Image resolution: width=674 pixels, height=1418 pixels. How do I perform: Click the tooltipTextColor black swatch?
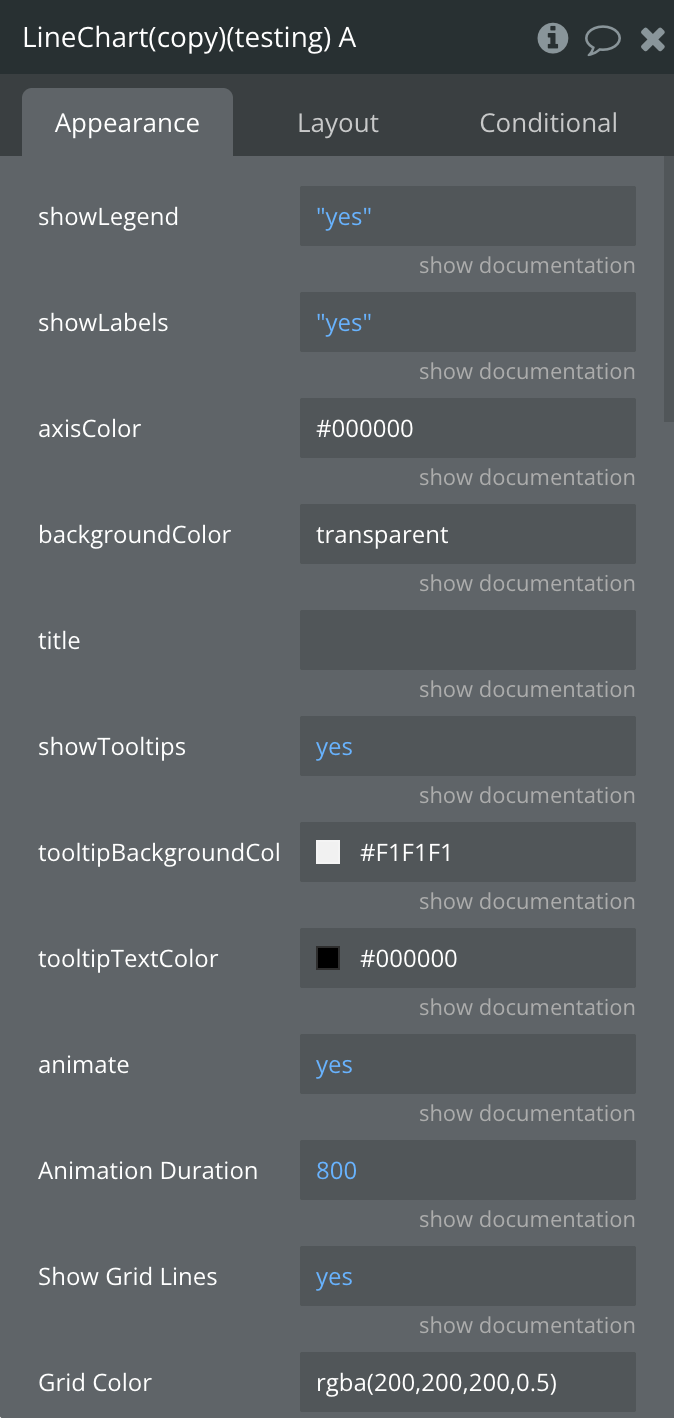328,958
